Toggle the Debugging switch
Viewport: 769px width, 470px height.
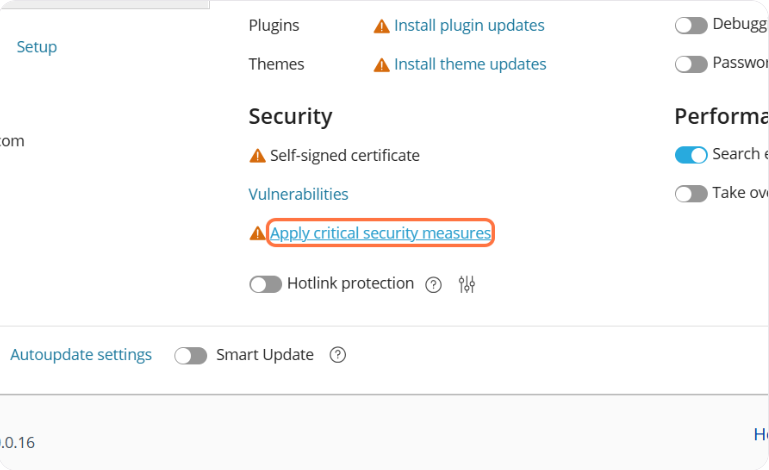(691, 25)
